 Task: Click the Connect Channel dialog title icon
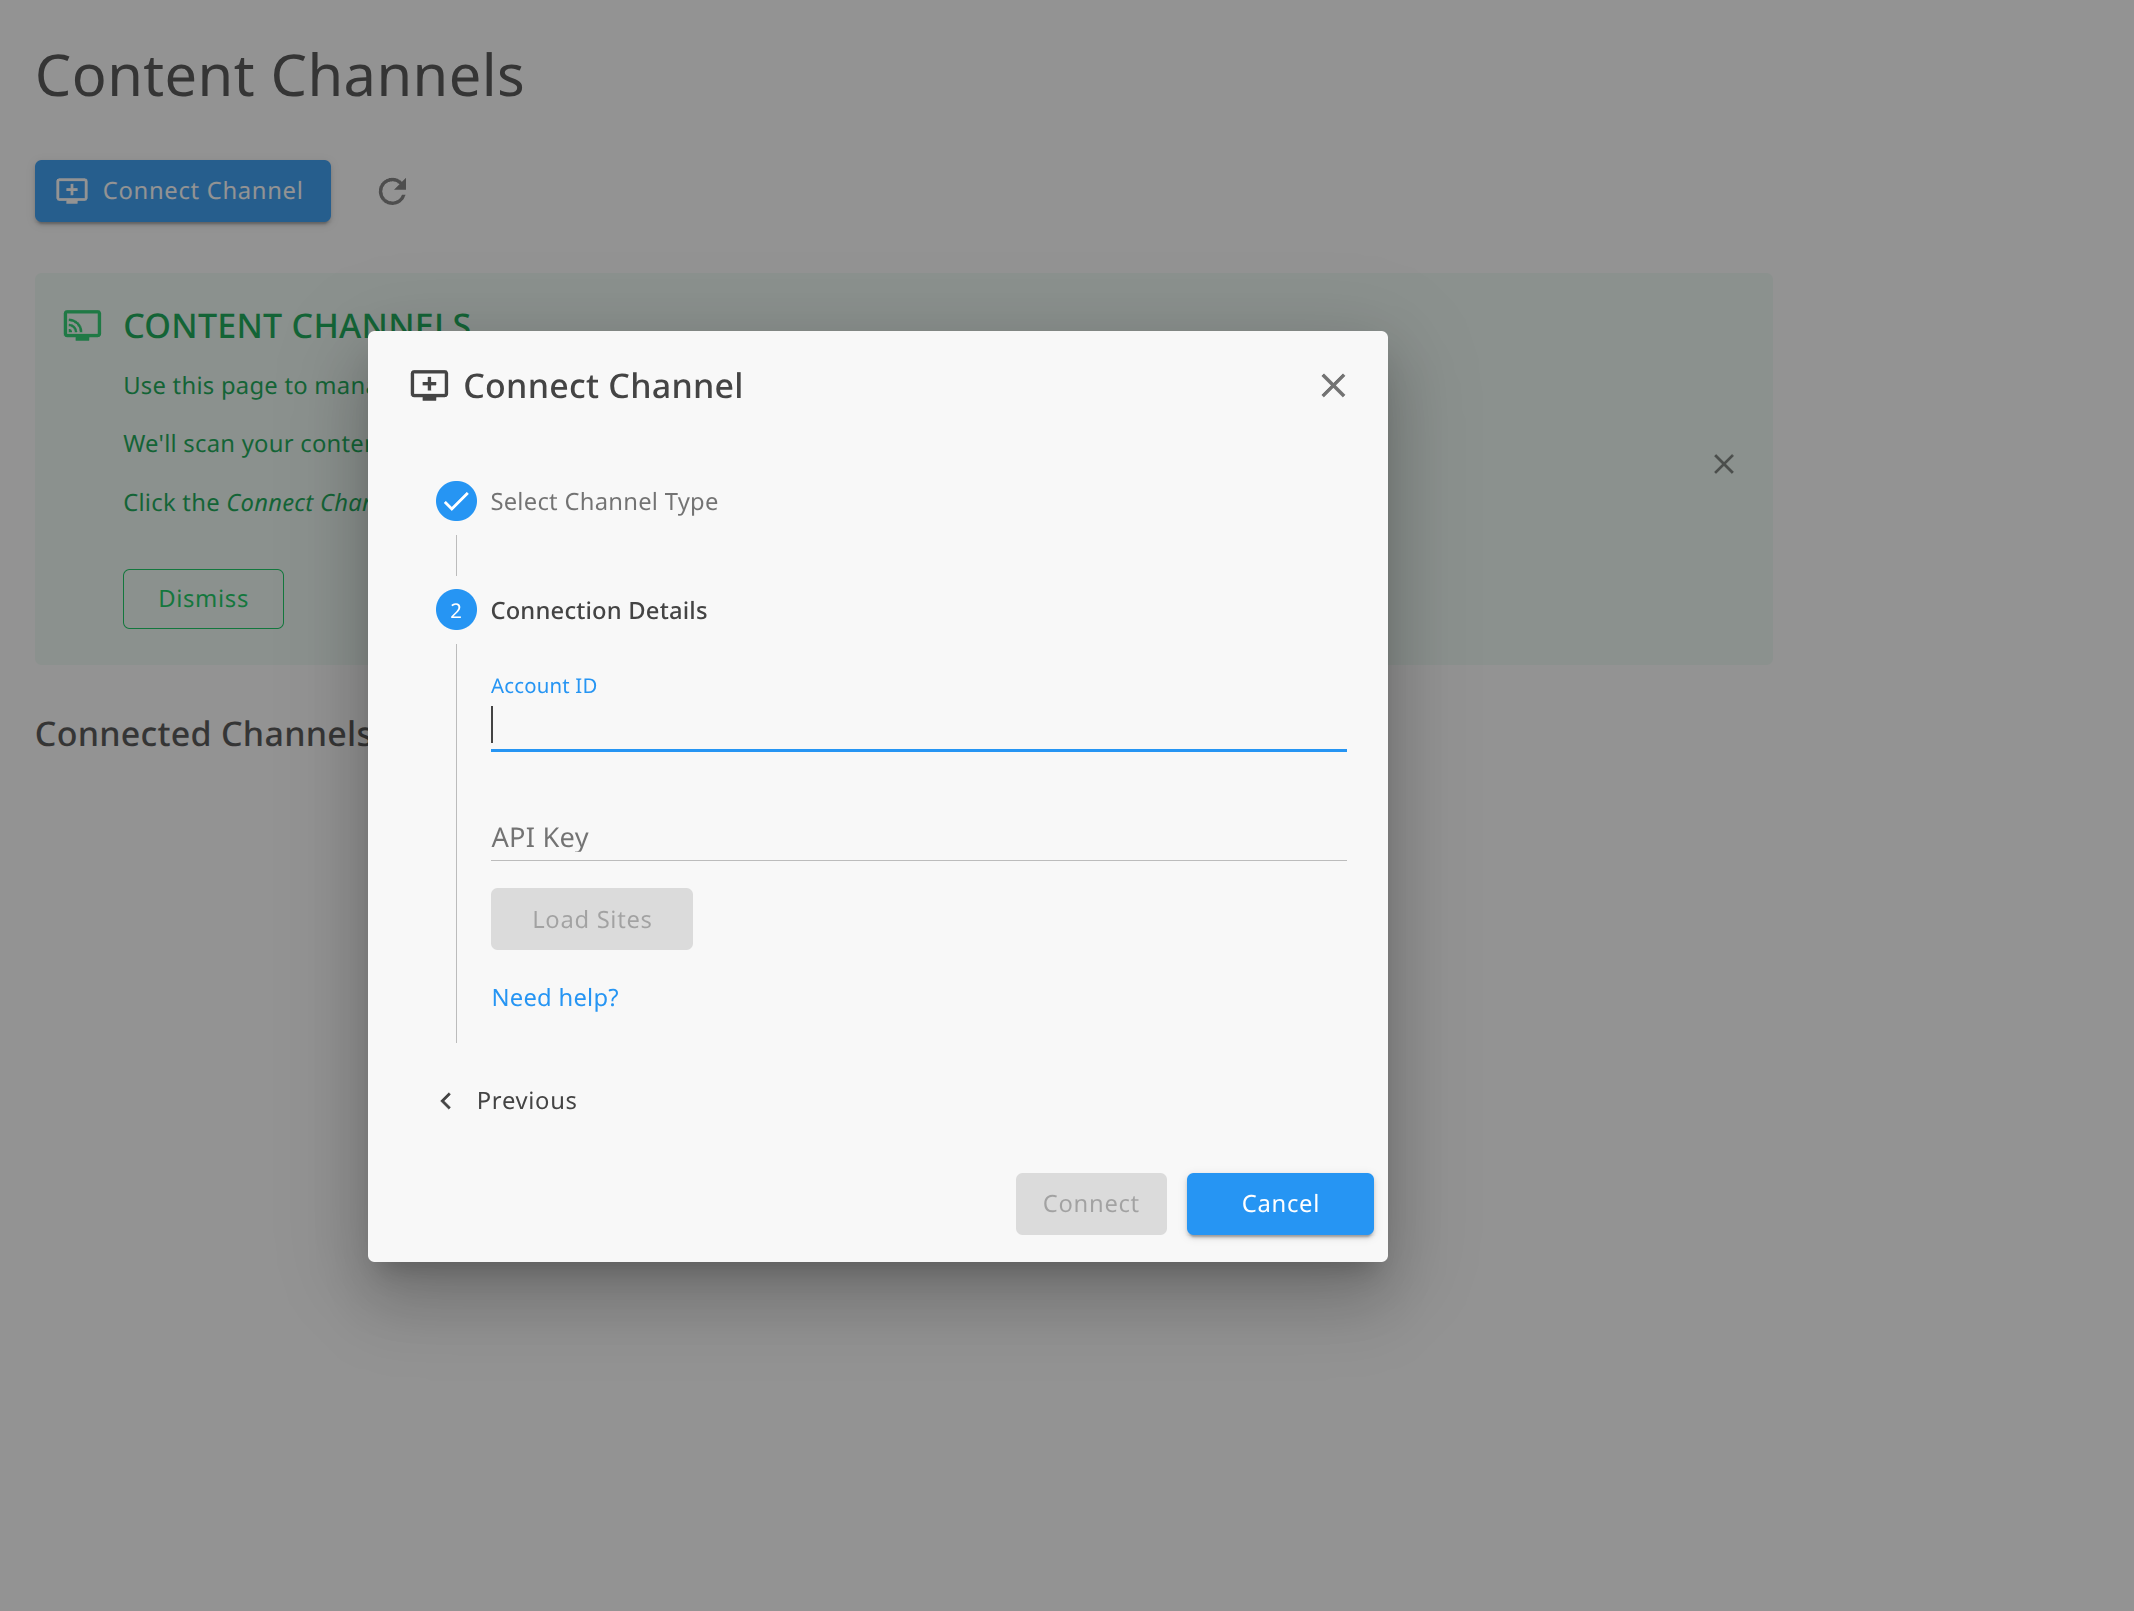[x=429, y=385]
